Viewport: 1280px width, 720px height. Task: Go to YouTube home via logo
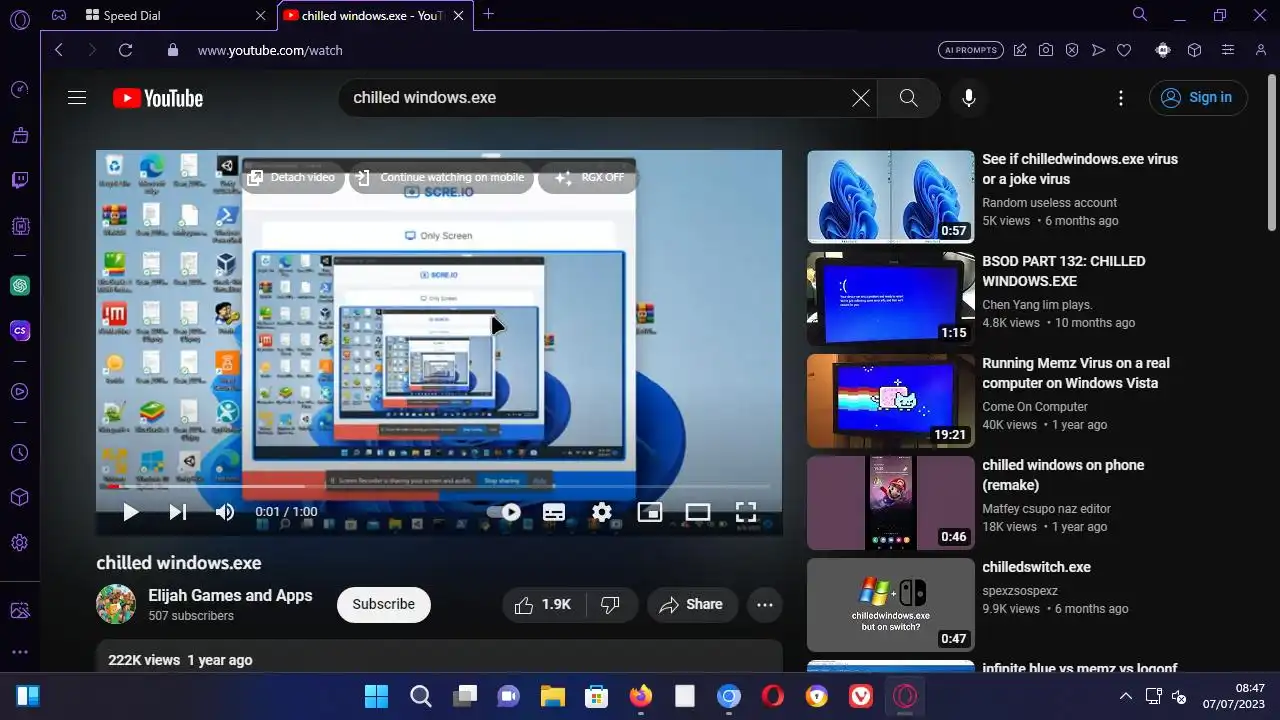click(158, 98)
